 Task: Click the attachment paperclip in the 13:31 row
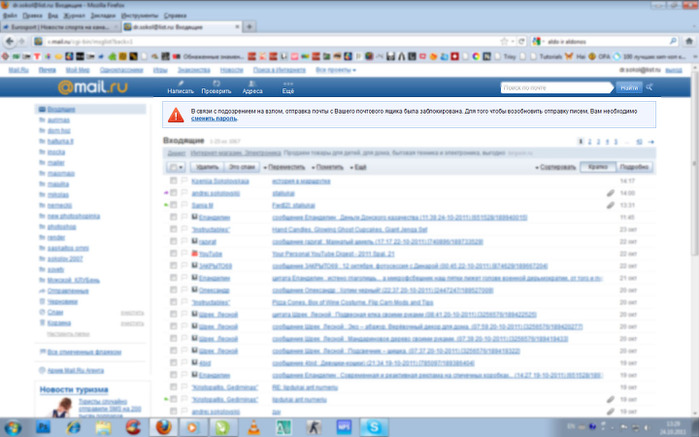point(610,206)
